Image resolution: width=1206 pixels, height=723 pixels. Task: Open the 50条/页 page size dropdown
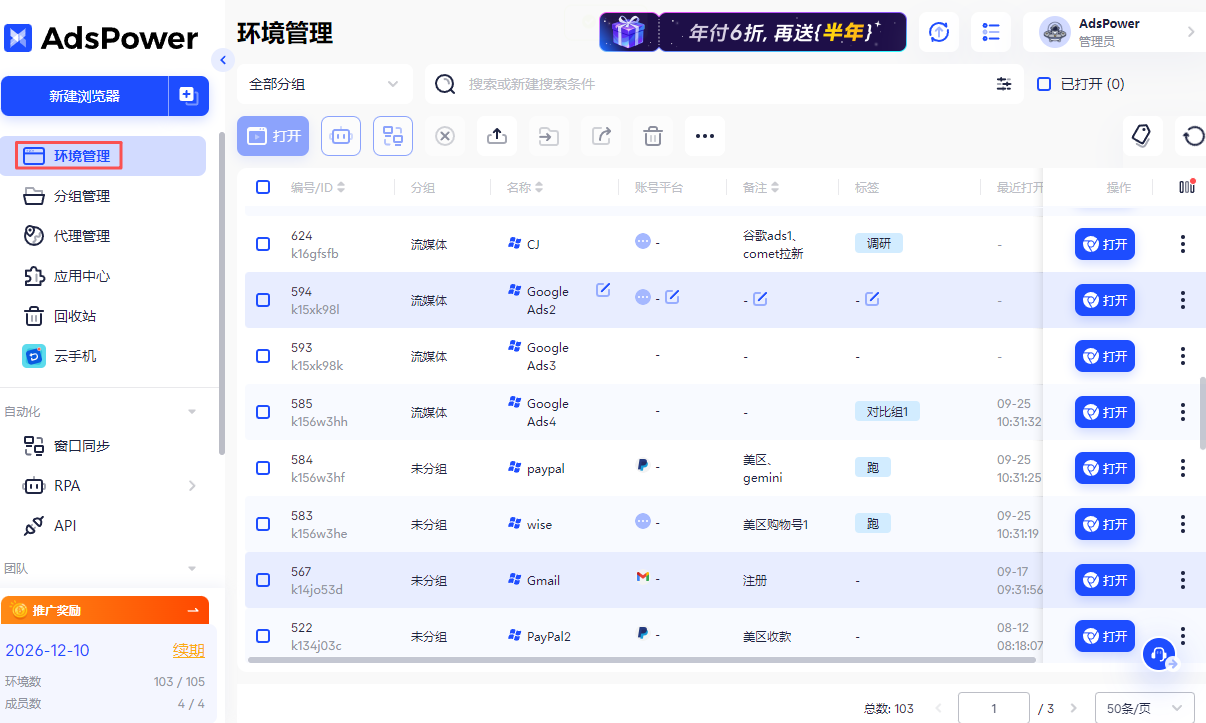pyautogui.click(x=1144, y=707)
